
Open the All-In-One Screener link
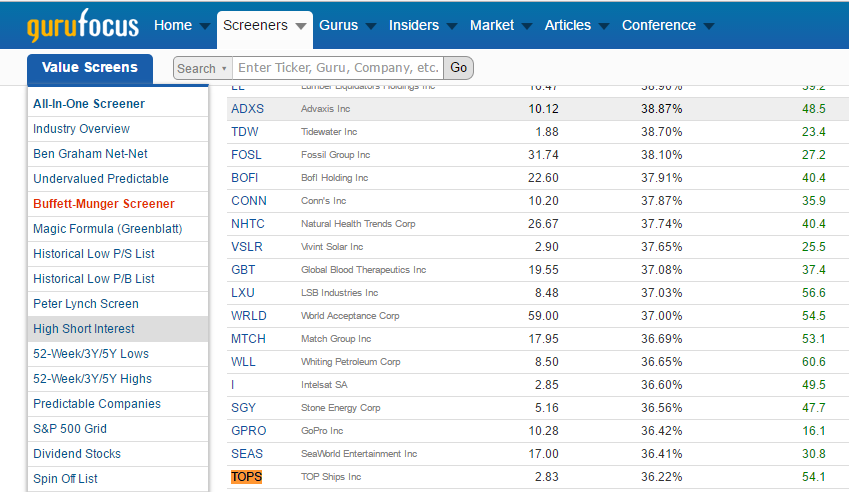point(89,104)
